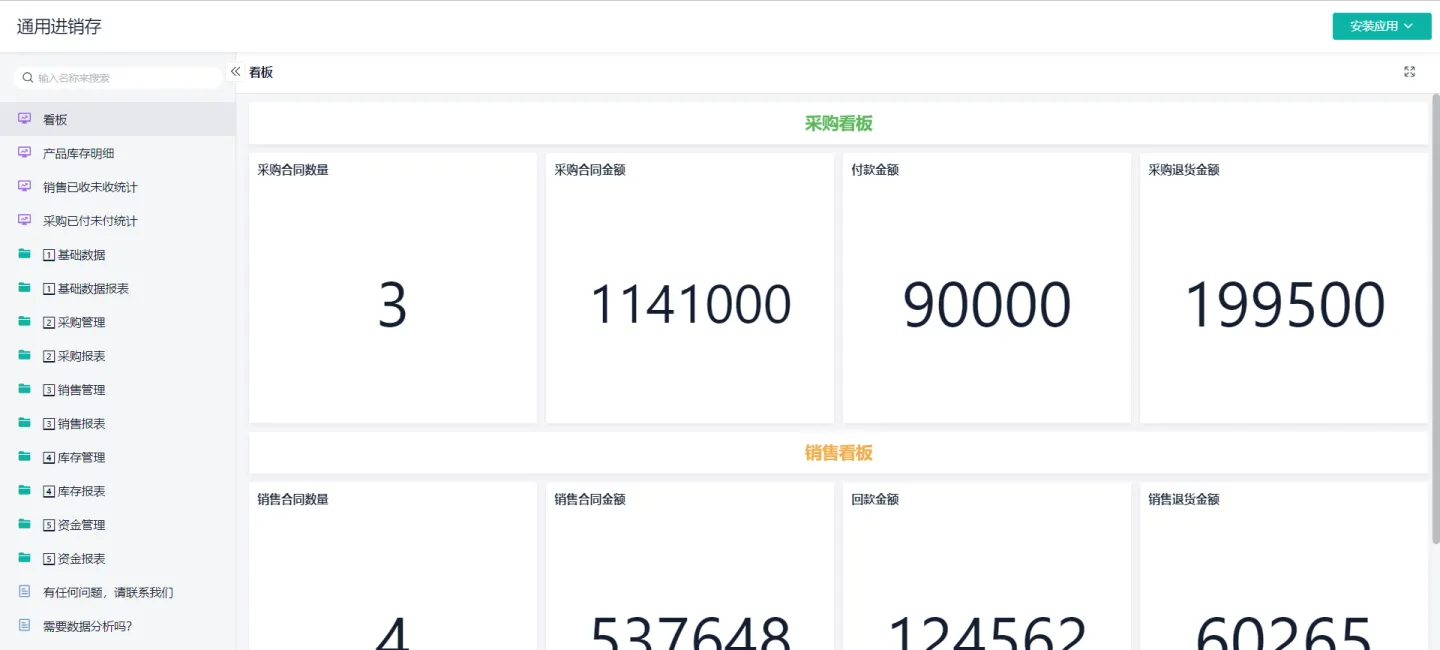Click the 采购退货金额 card title

pyautogui.click(x=1184, y=170)
